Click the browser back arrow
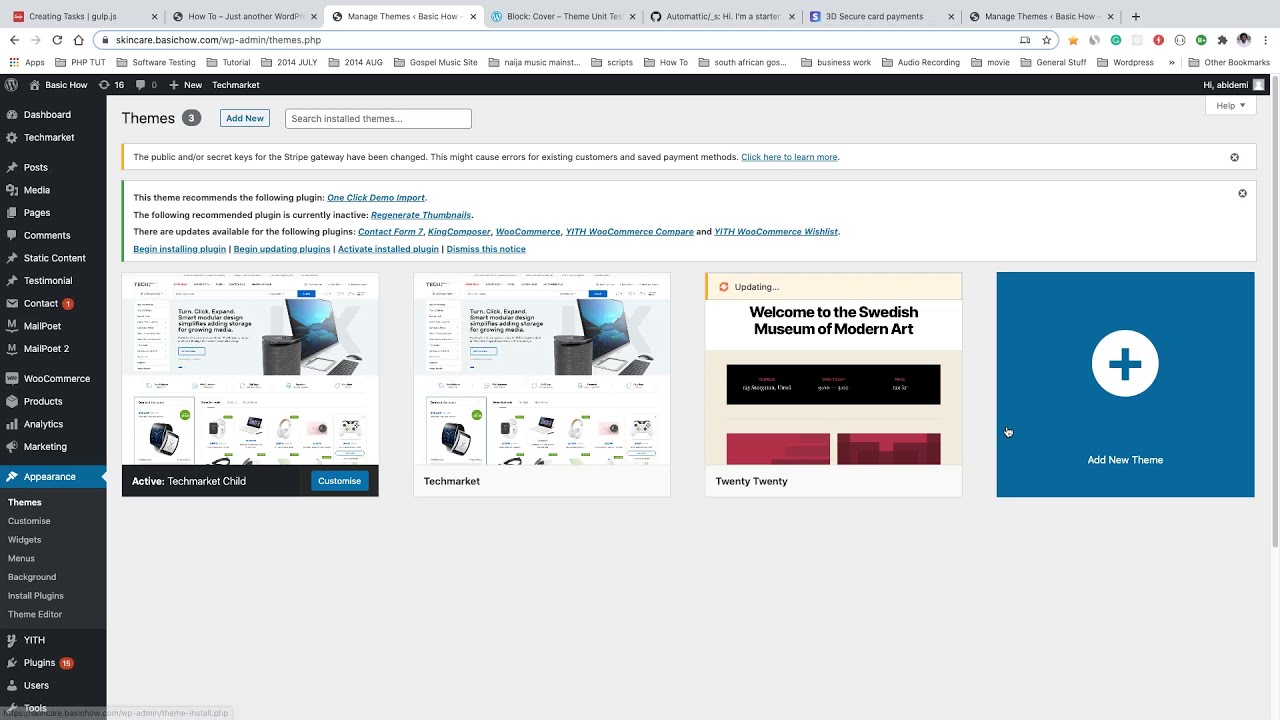The width and height of the screenshot is (1280, 720). (x=14, y=40)
